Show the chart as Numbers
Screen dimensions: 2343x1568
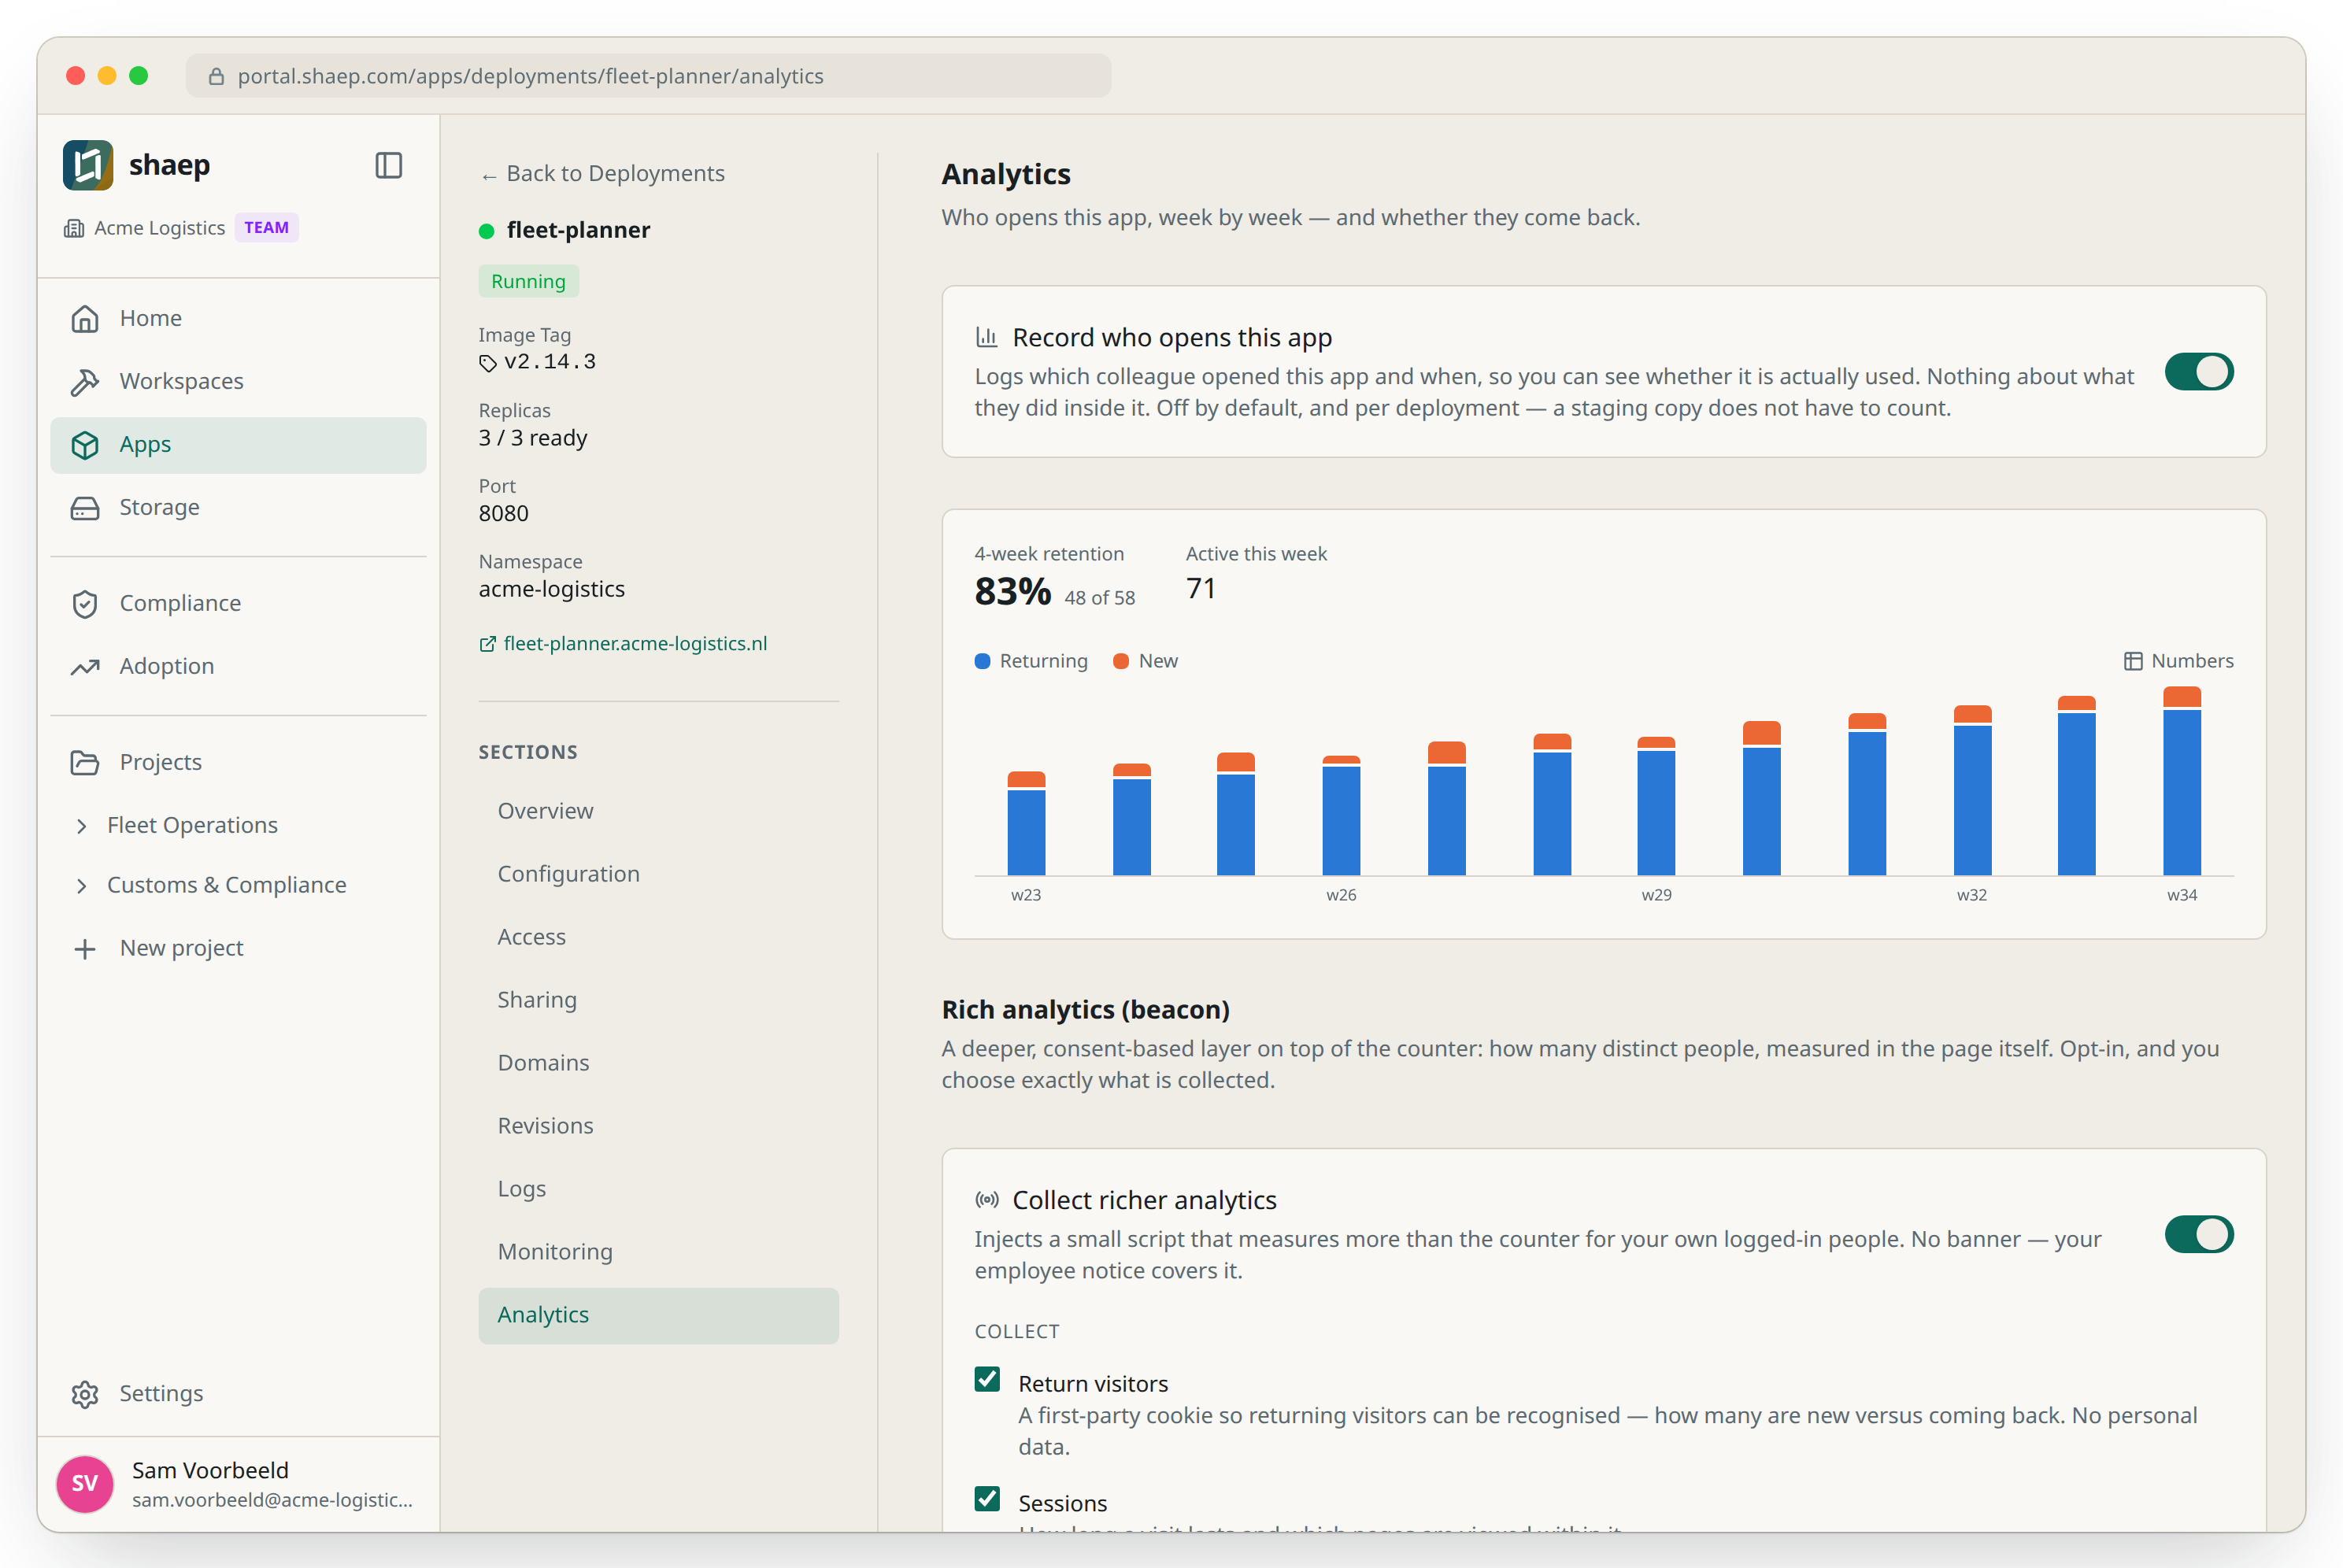pyautogui.click(x=2178, y=661)
